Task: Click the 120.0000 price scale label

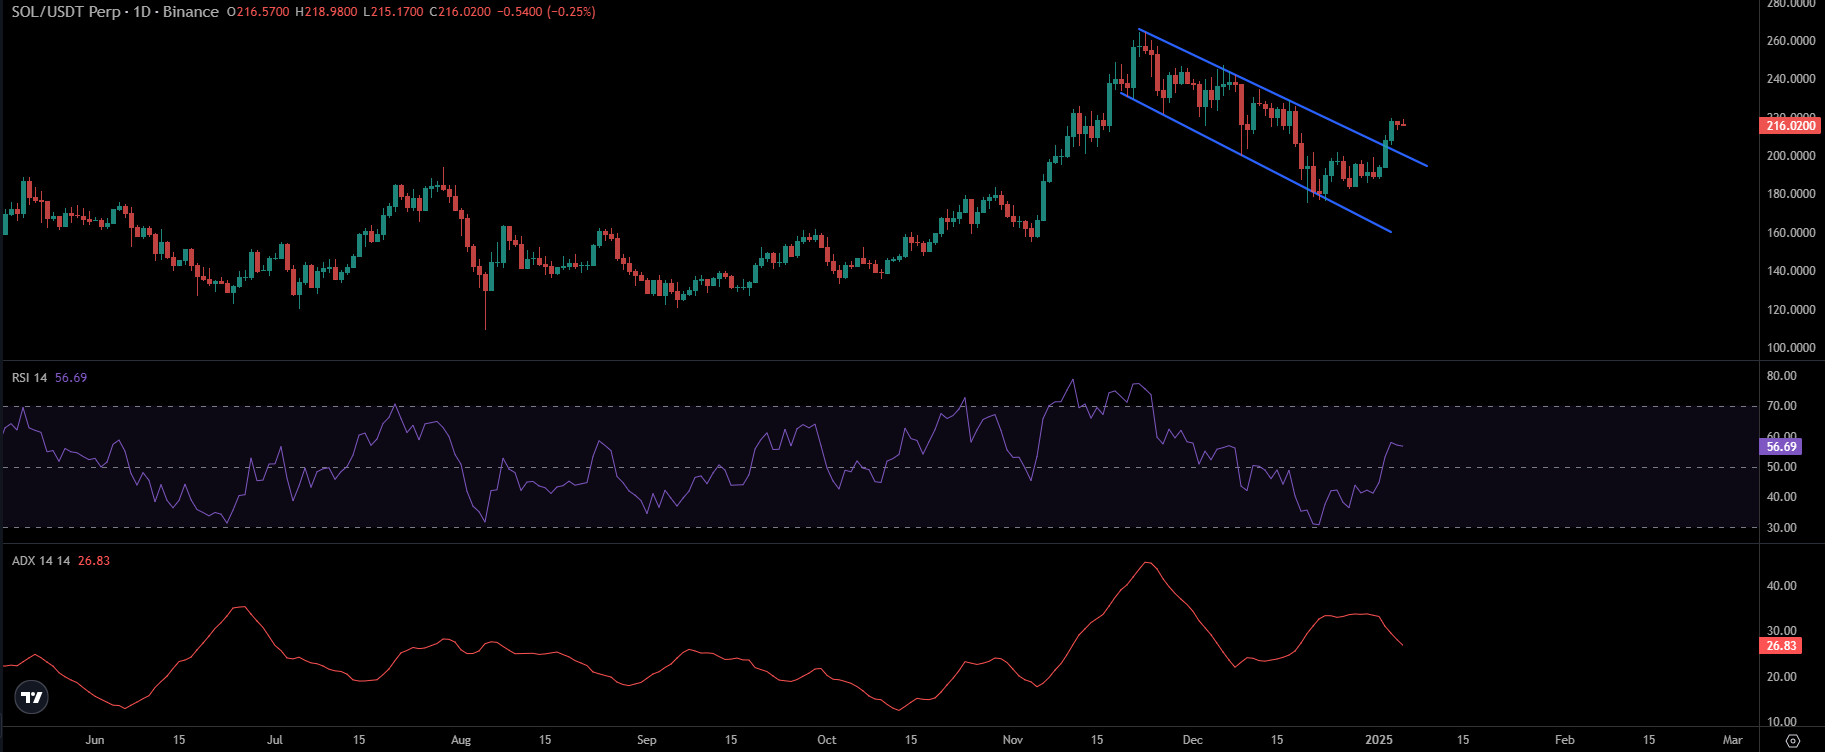Action: pos(1791,310)
